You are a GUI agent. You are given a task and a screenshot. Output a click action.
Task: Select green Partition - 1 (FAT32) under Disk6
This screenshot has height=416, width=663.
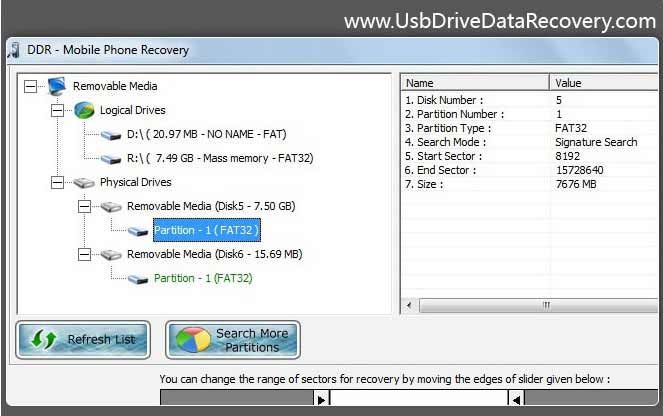click(x=203, y=279)
